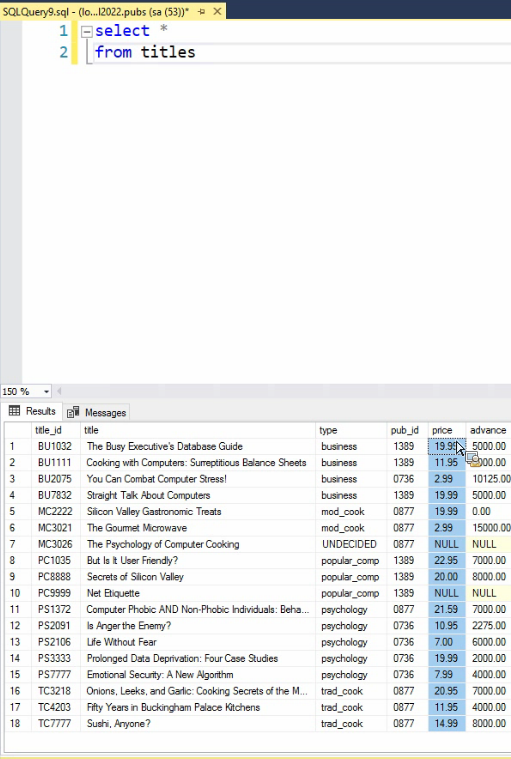Select the pub_id column header
511x759 pixels.
point(407,430)
